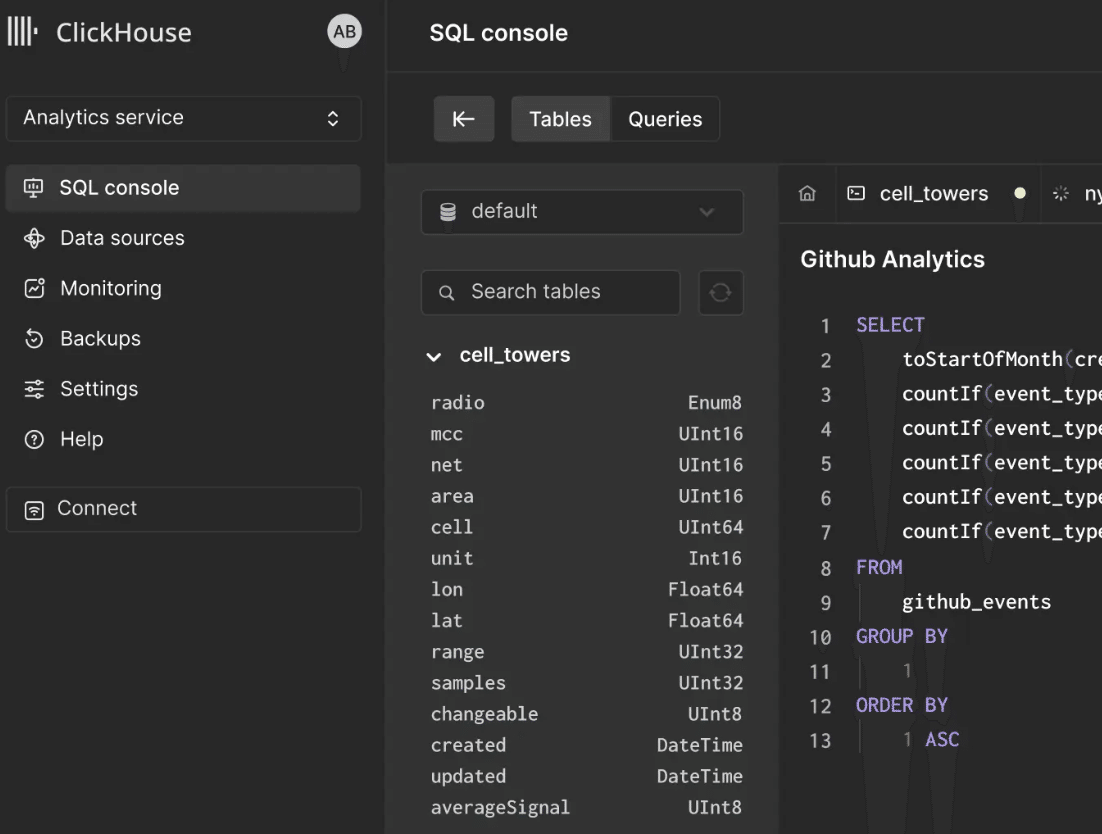This screenshot has width=1102, height=834.
Task: Open Data sources page
Action: coord(122,238)
